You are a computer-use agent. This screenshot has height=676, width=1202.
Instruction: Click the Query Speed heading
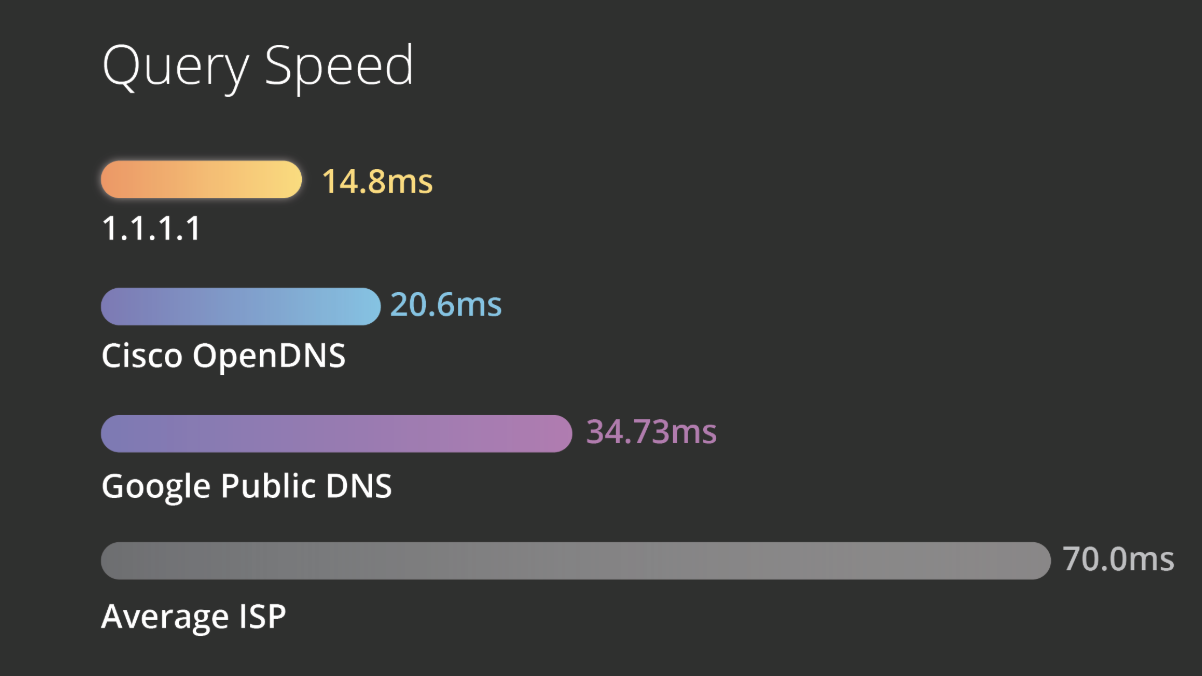(258, 68)
